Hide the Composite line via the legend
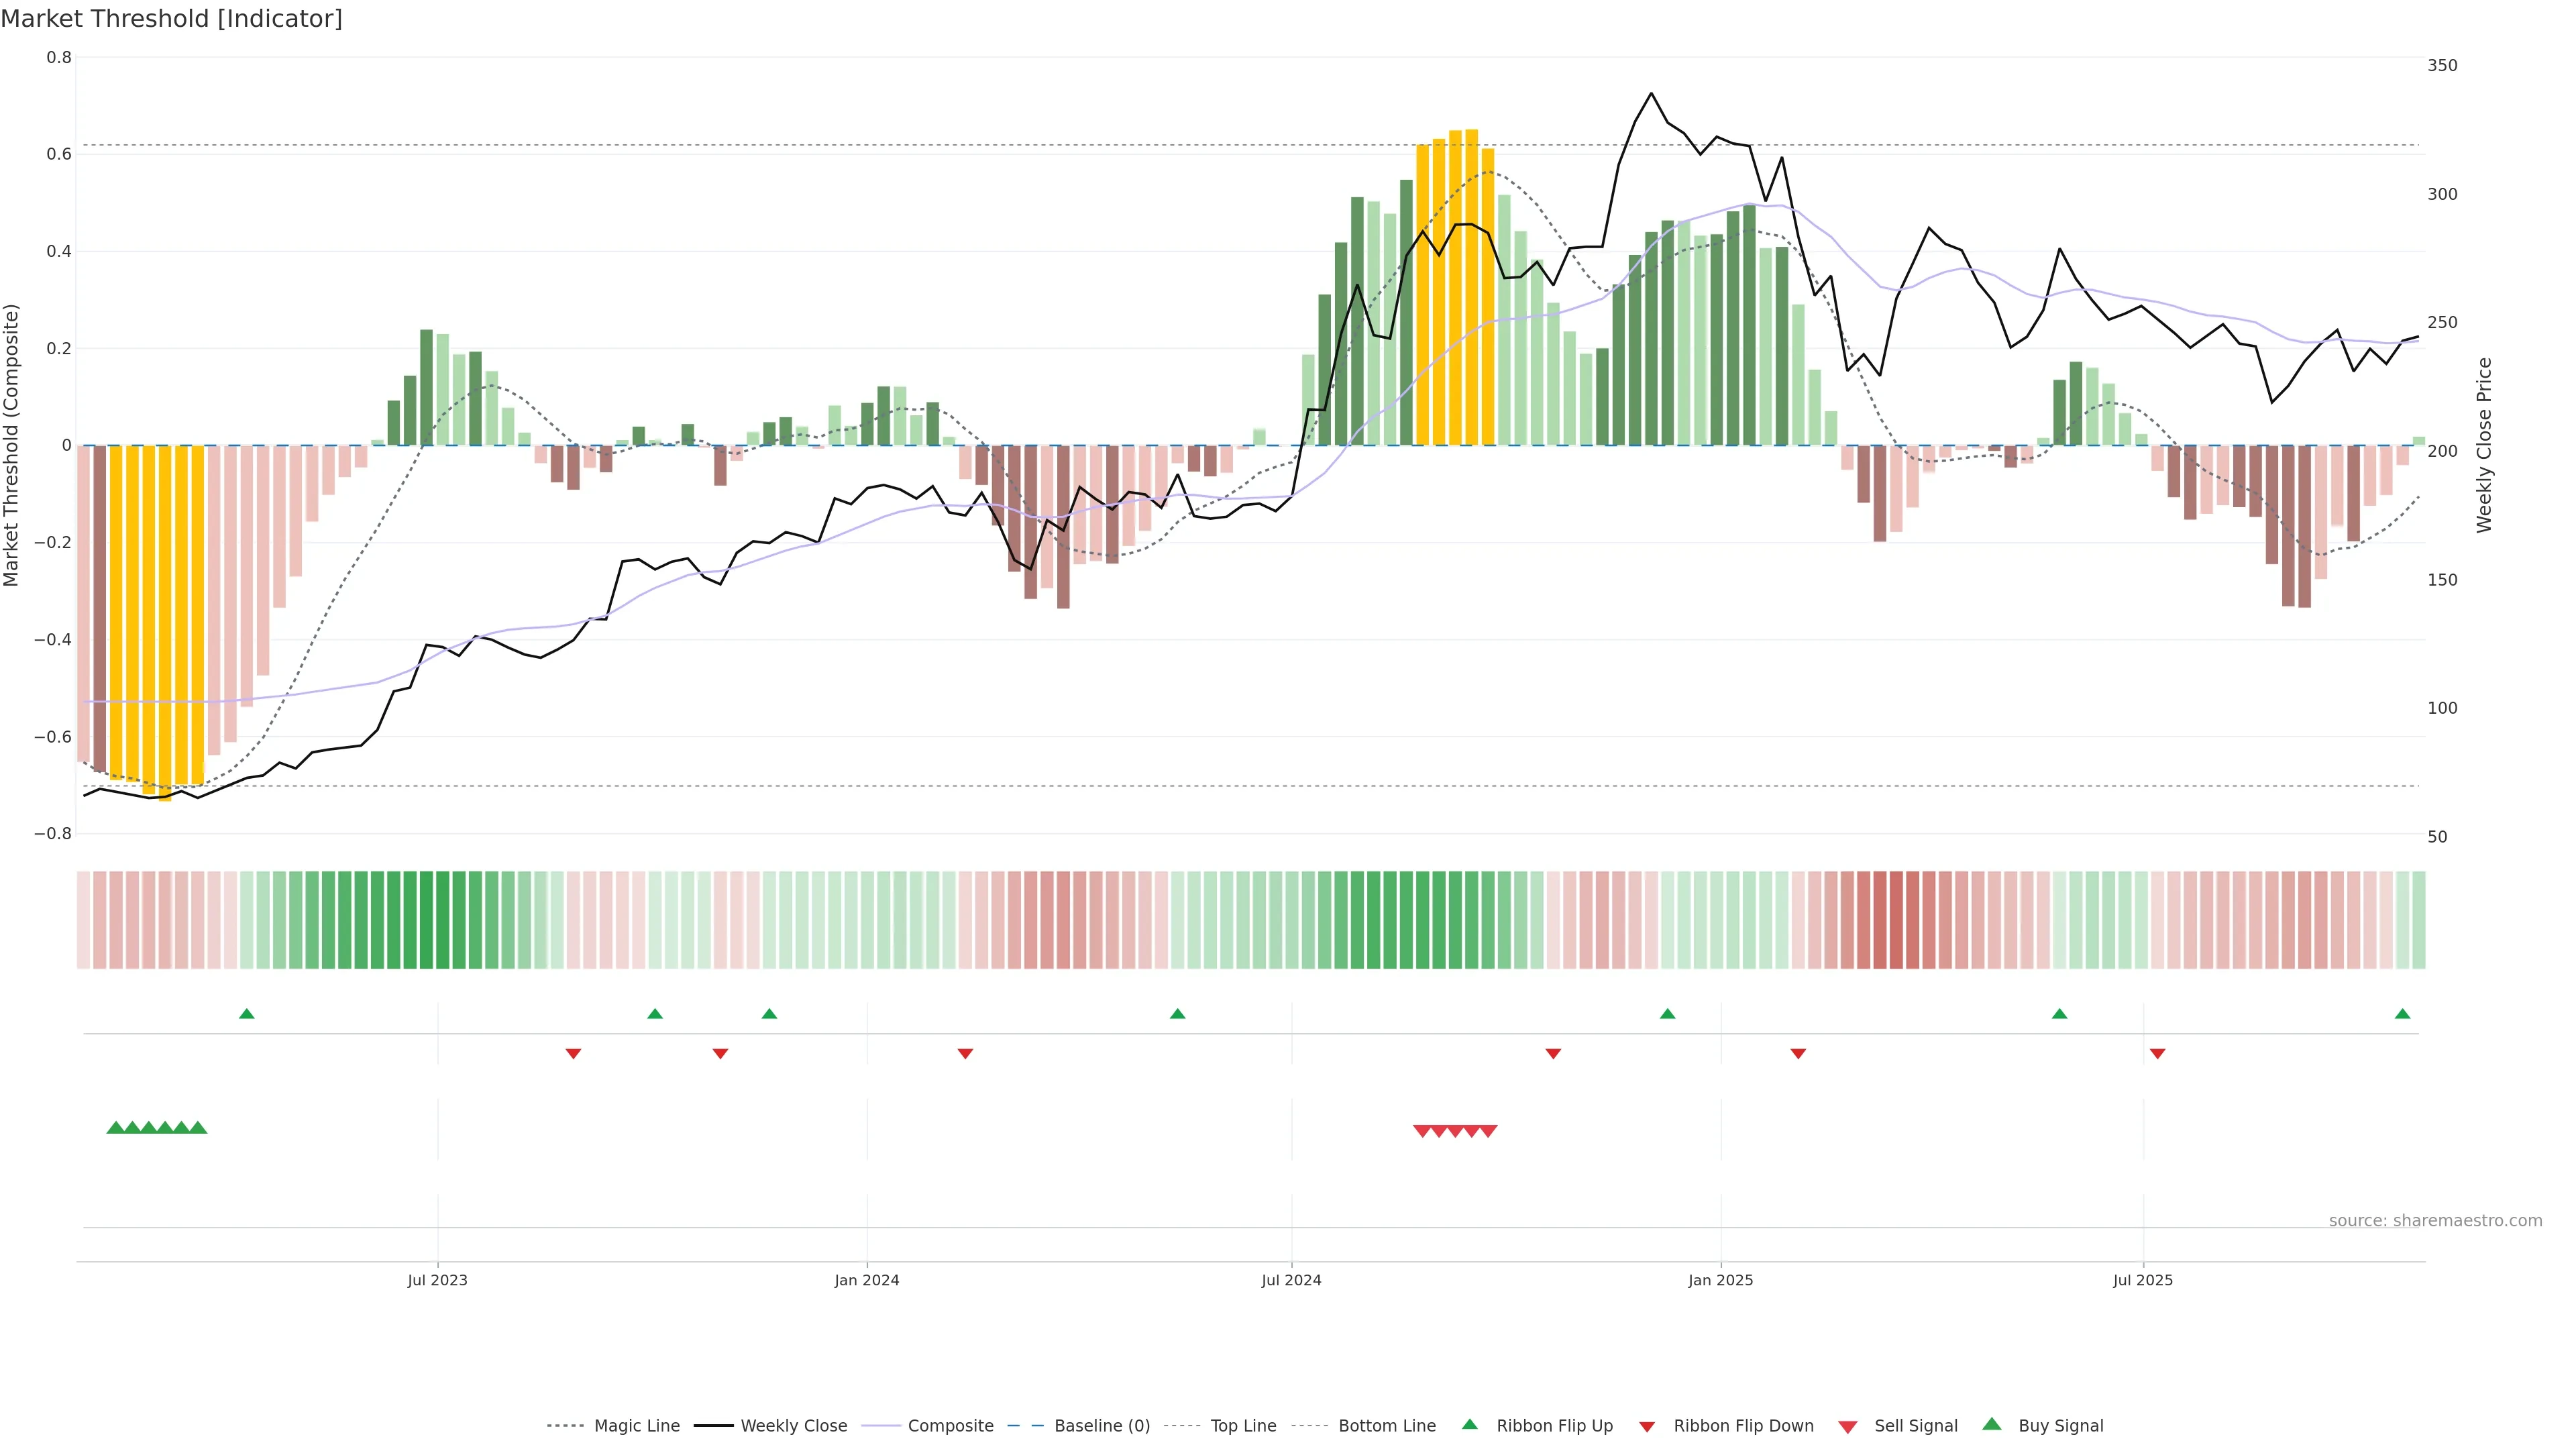Image resolution: width=2576 pixels, height=1449 pixels. click(950, 1426)
